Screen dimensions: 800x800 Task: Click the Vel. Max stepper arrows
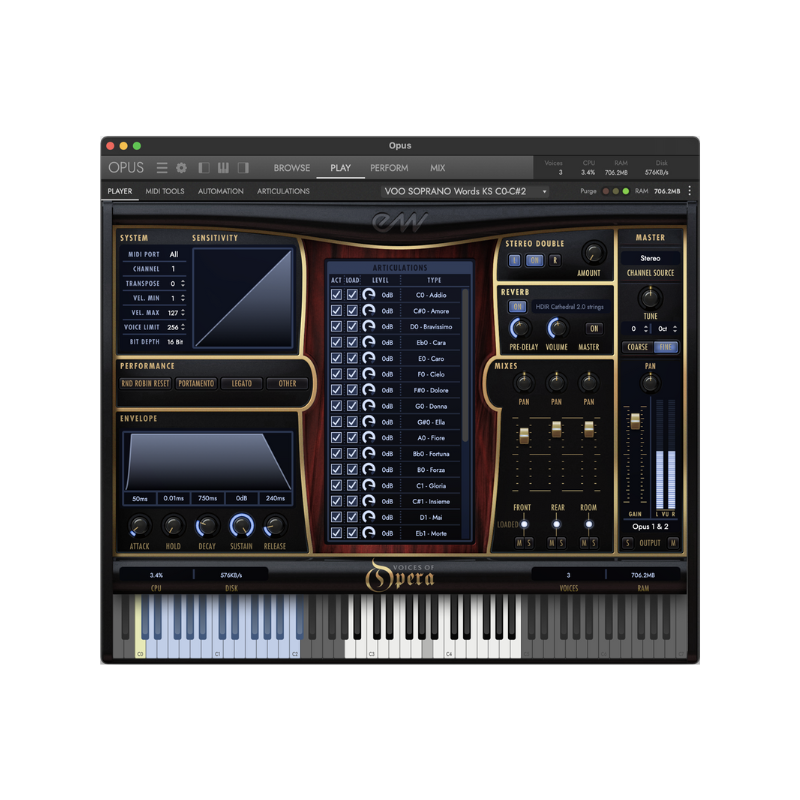tap(183, 313)
